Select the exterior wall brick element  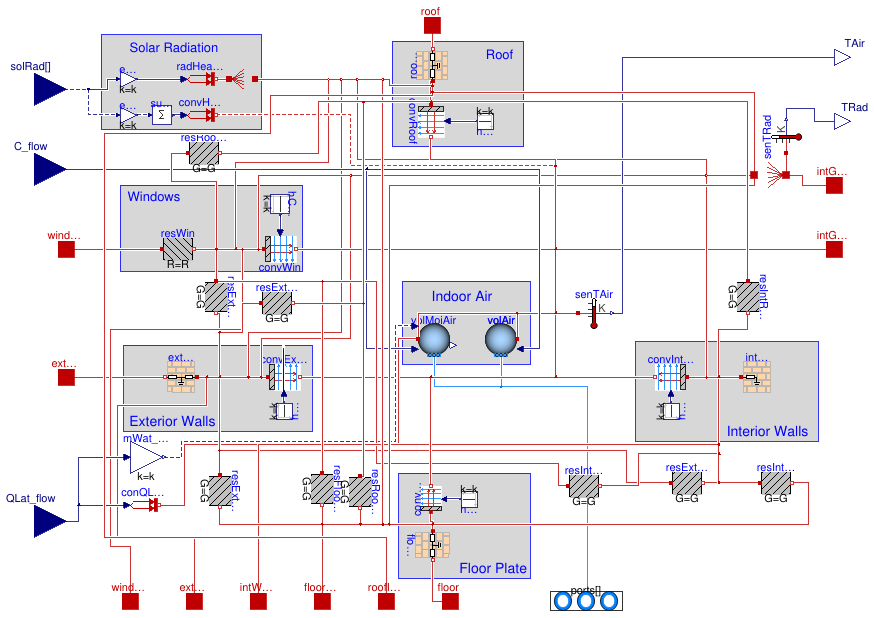tap(181, 377)
